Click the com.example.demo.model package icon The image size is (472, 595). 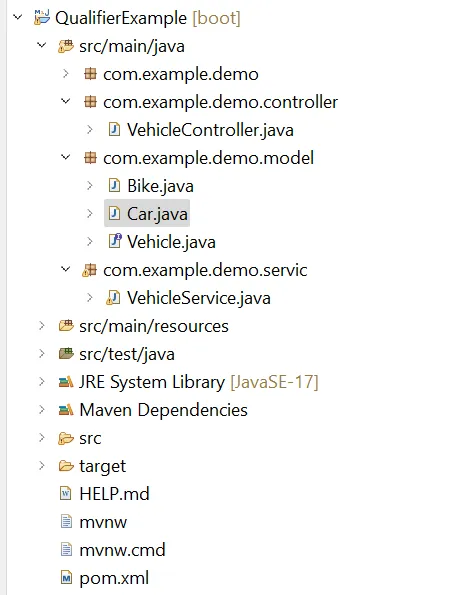pos(90,157)
